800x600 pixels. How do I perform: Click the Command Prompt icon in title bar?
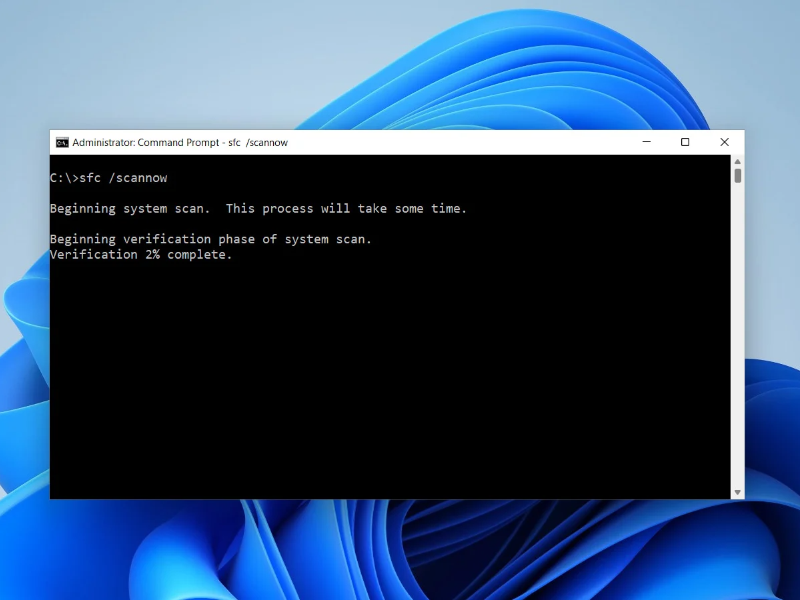[x=62, y=142]
